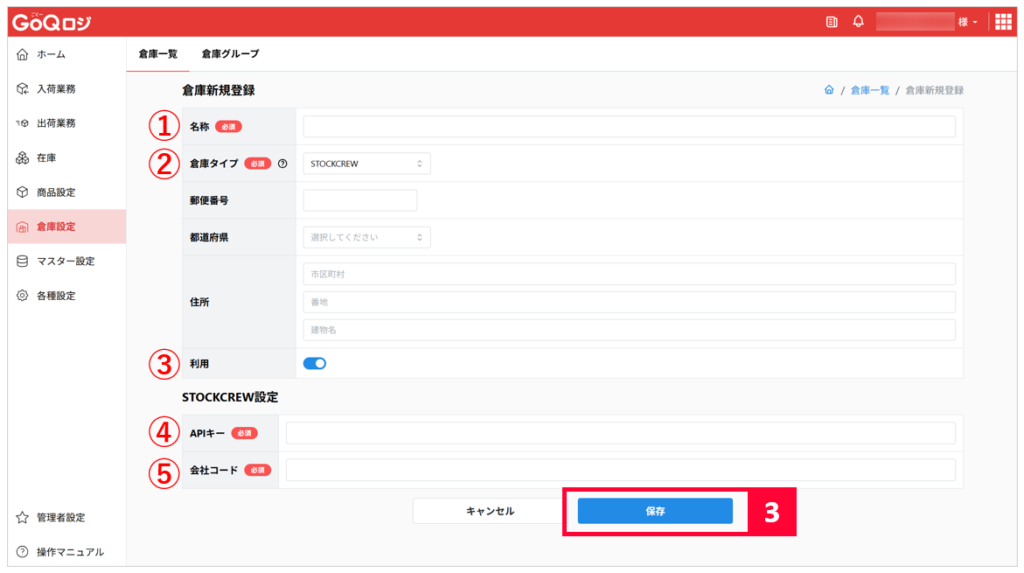1024x573 pixels.
Task: Focus the APIキー input field
Action: [620, 433]
